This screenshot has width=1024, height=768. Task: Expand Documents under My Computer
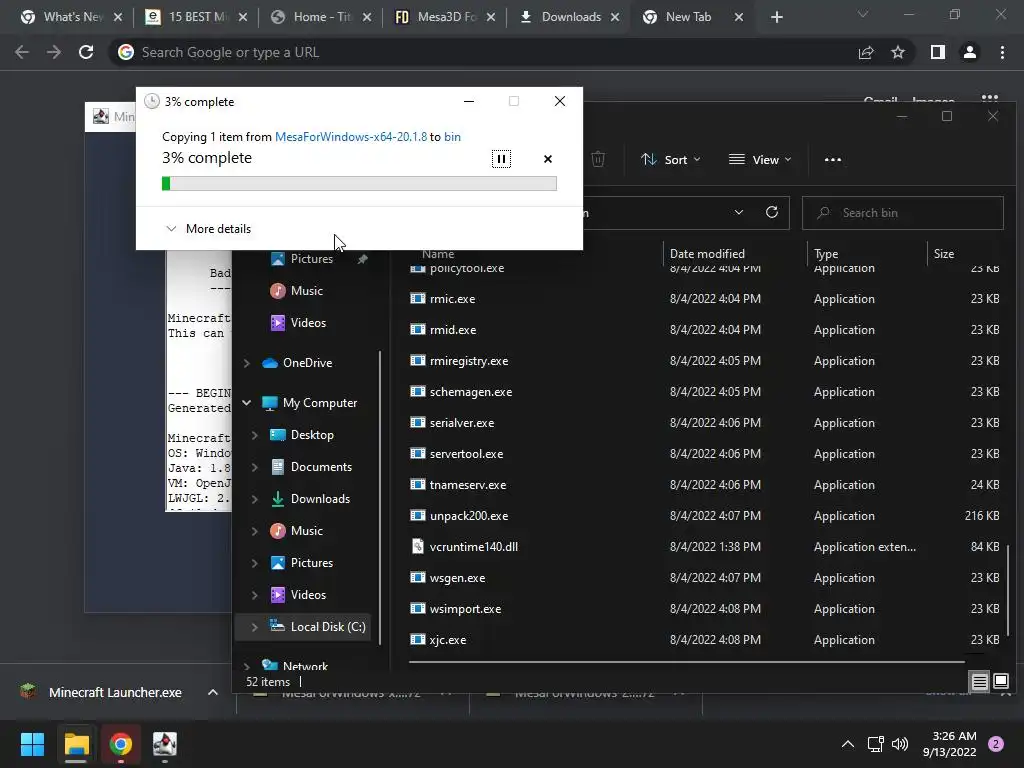click(x=255, y=467)
